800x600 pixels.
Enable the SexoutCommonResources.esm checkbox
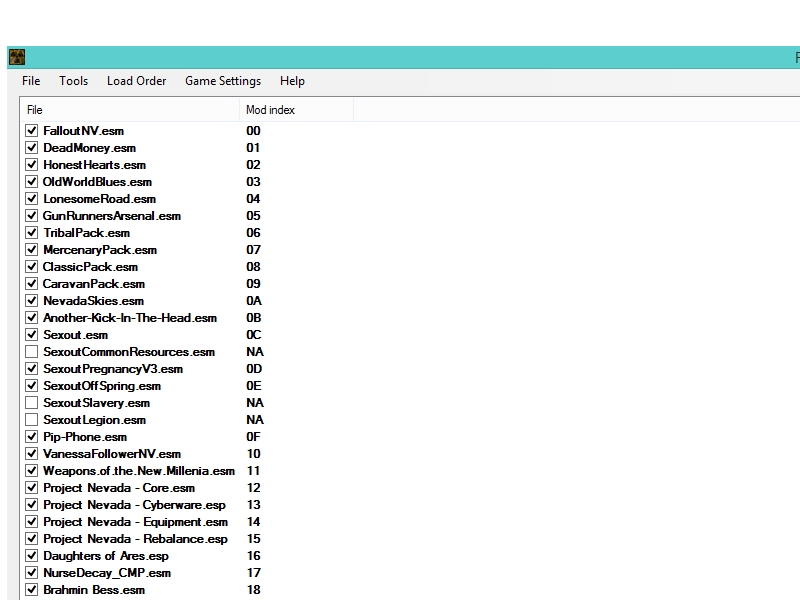32,352
